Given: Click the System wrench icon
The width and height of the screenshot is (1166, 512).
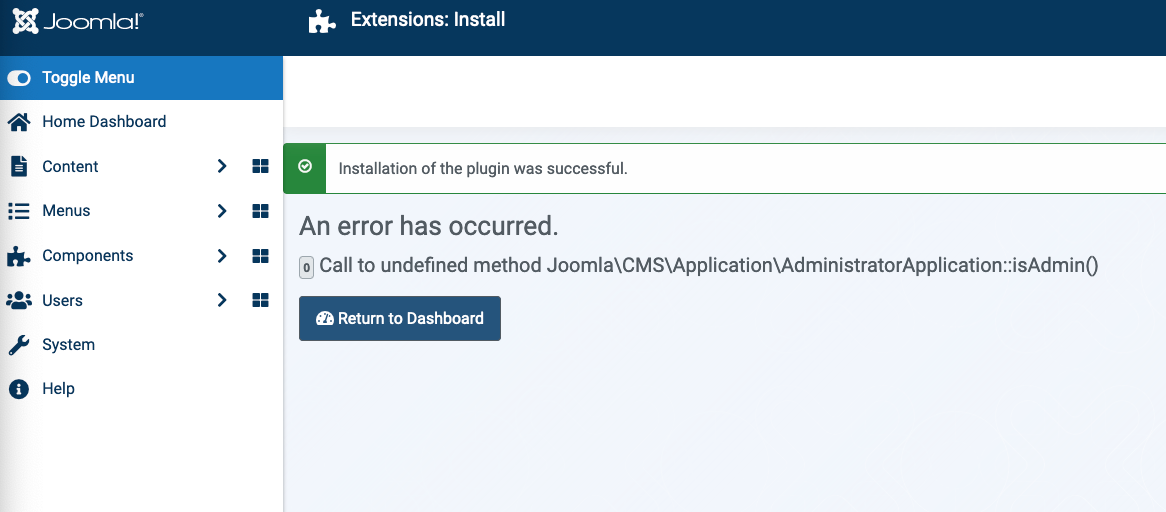Looking at the screenshot, I should 18,345.
